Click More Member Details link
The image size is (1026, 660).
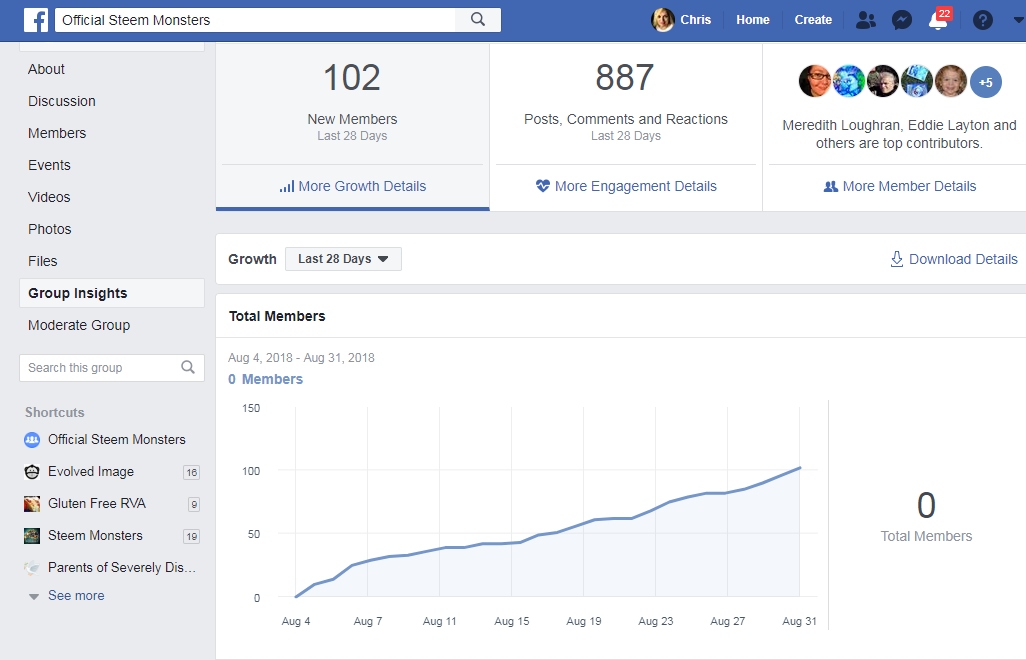900,186
